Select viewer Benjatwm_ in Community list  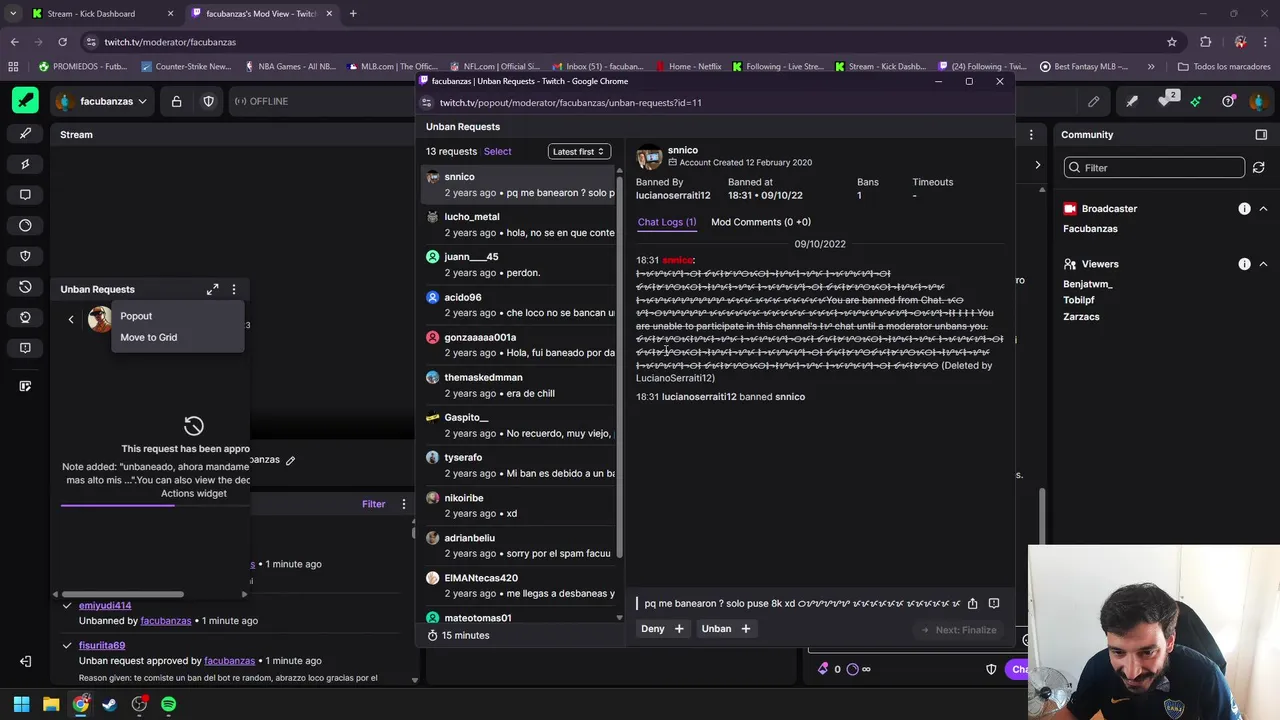click(x=1088, y=284)
